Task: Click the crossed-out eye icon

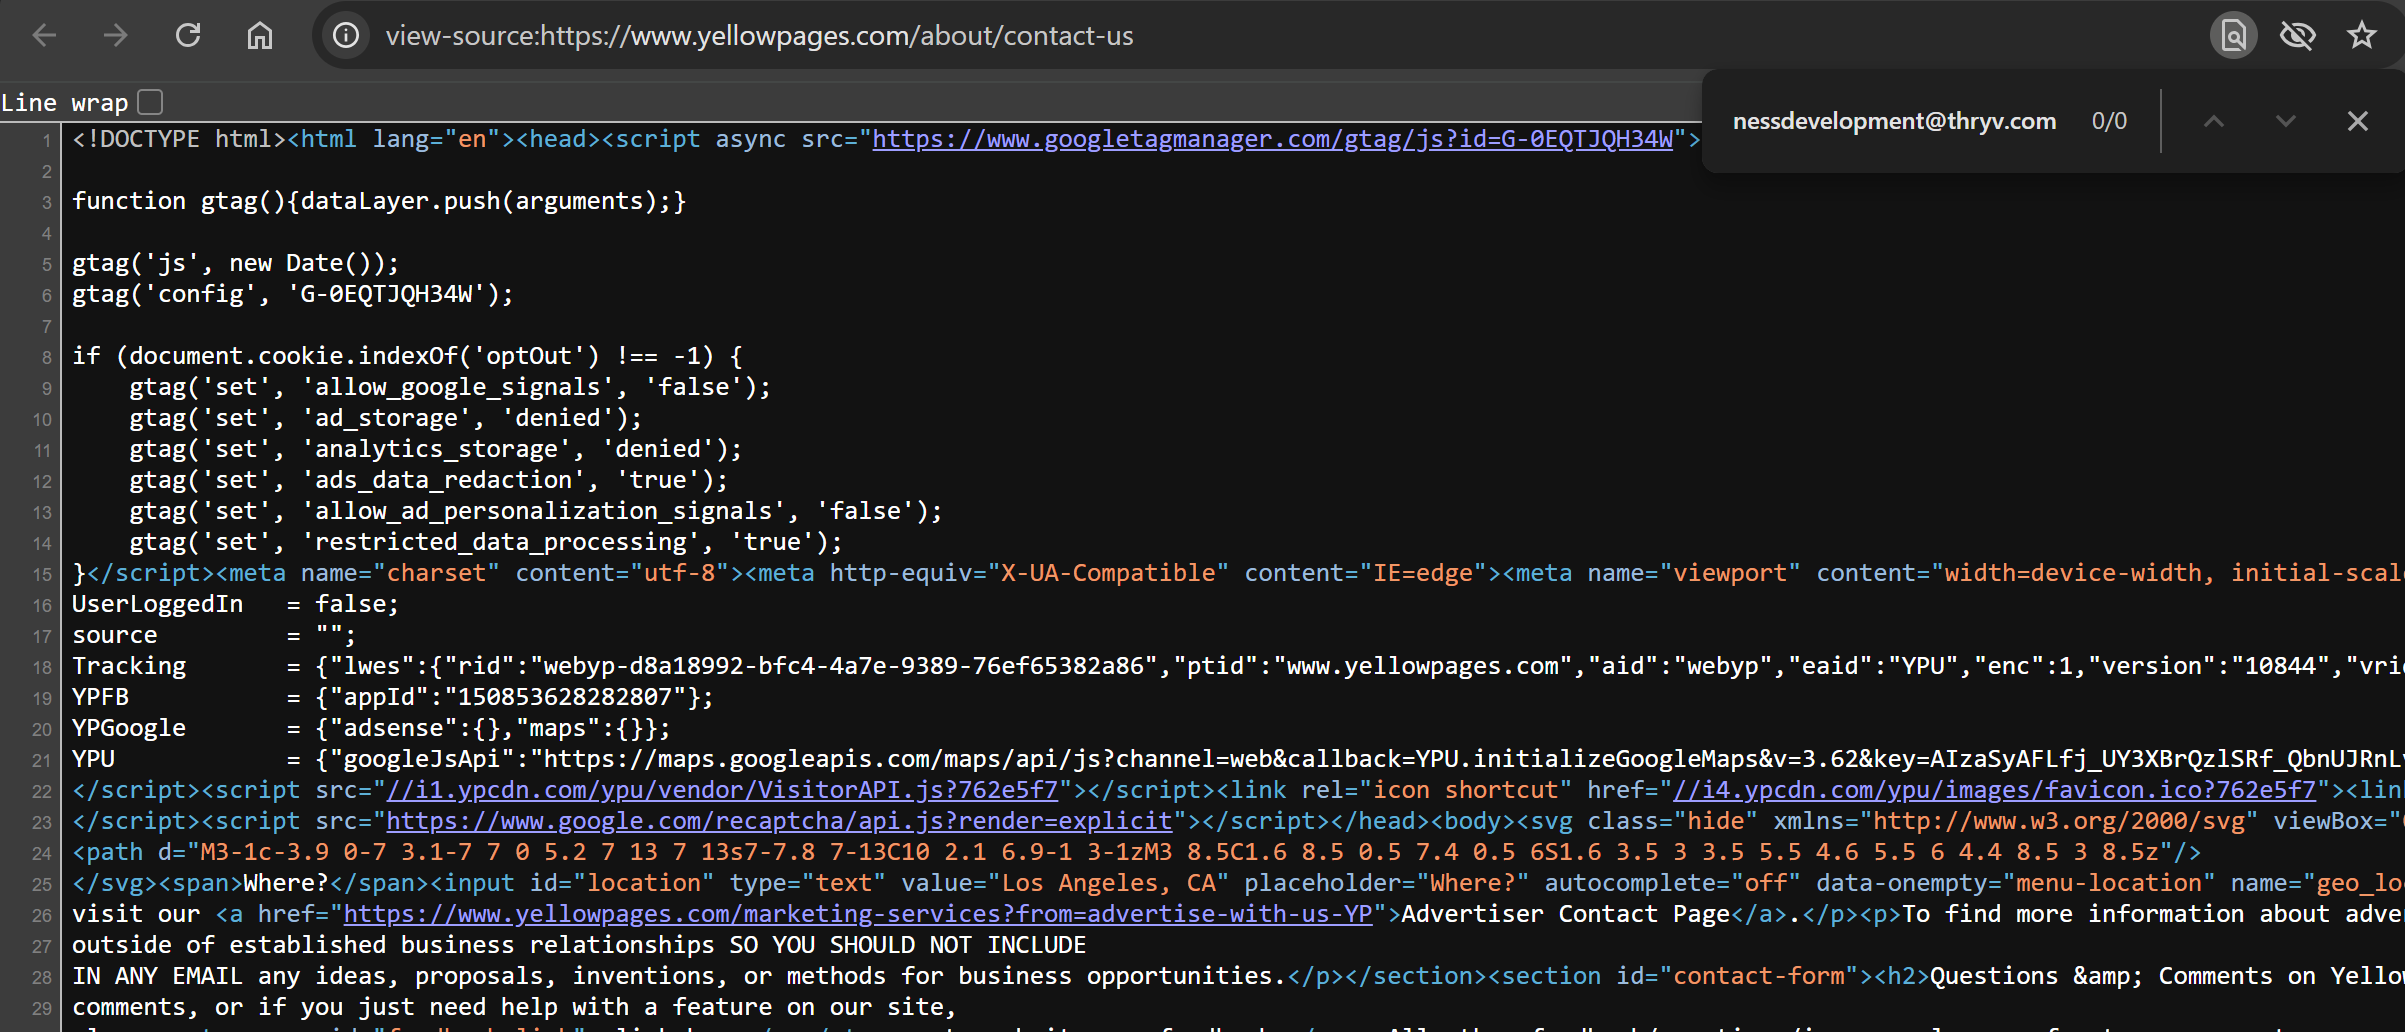Action: point(2298,35)
